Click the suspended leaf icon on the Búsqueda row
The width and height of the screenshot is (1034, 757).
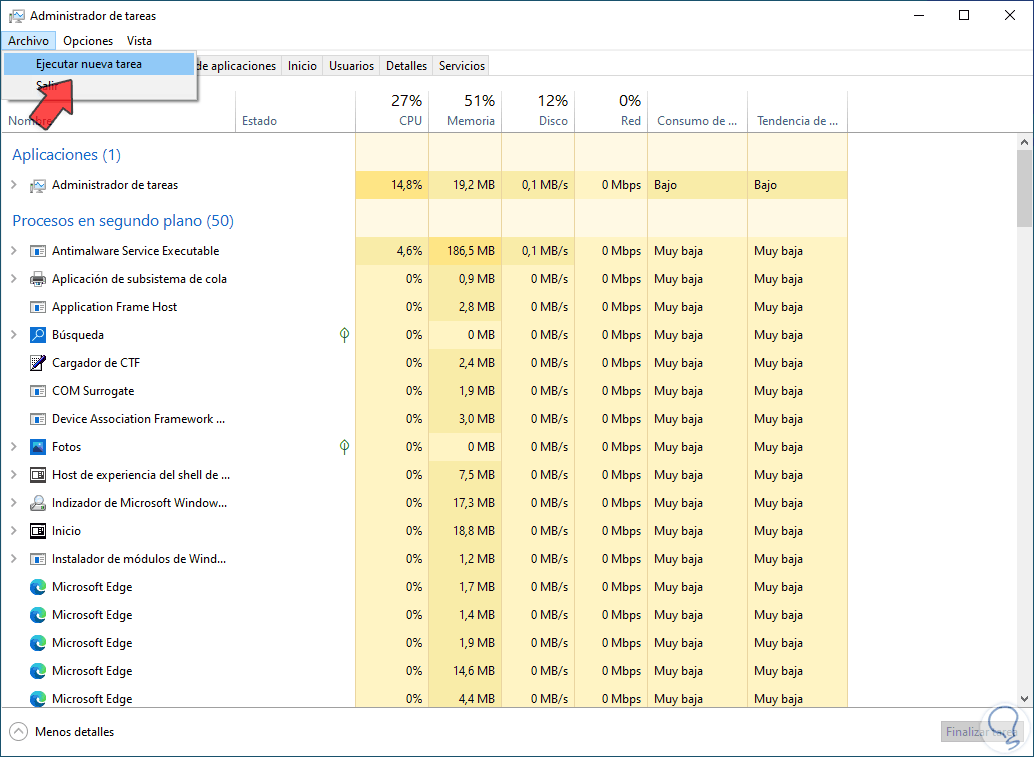(344, 335)
